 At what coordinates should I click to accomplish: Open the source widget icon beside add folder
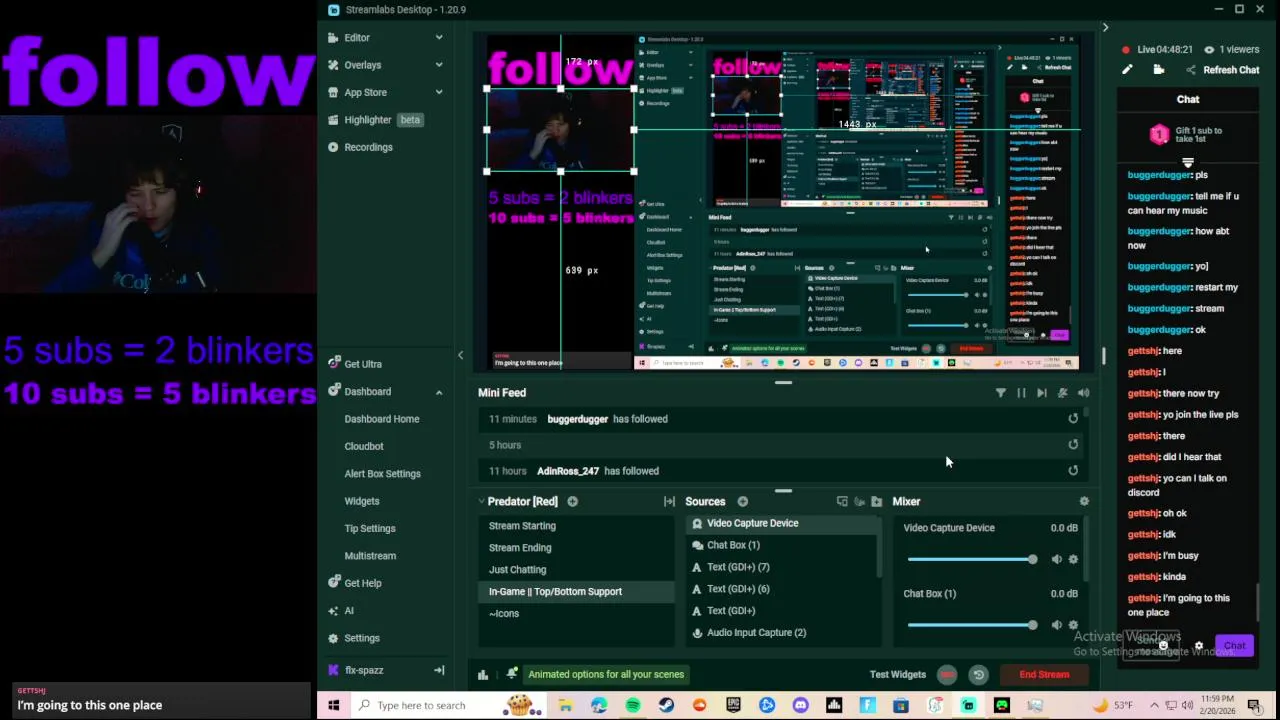pos(859,501)
